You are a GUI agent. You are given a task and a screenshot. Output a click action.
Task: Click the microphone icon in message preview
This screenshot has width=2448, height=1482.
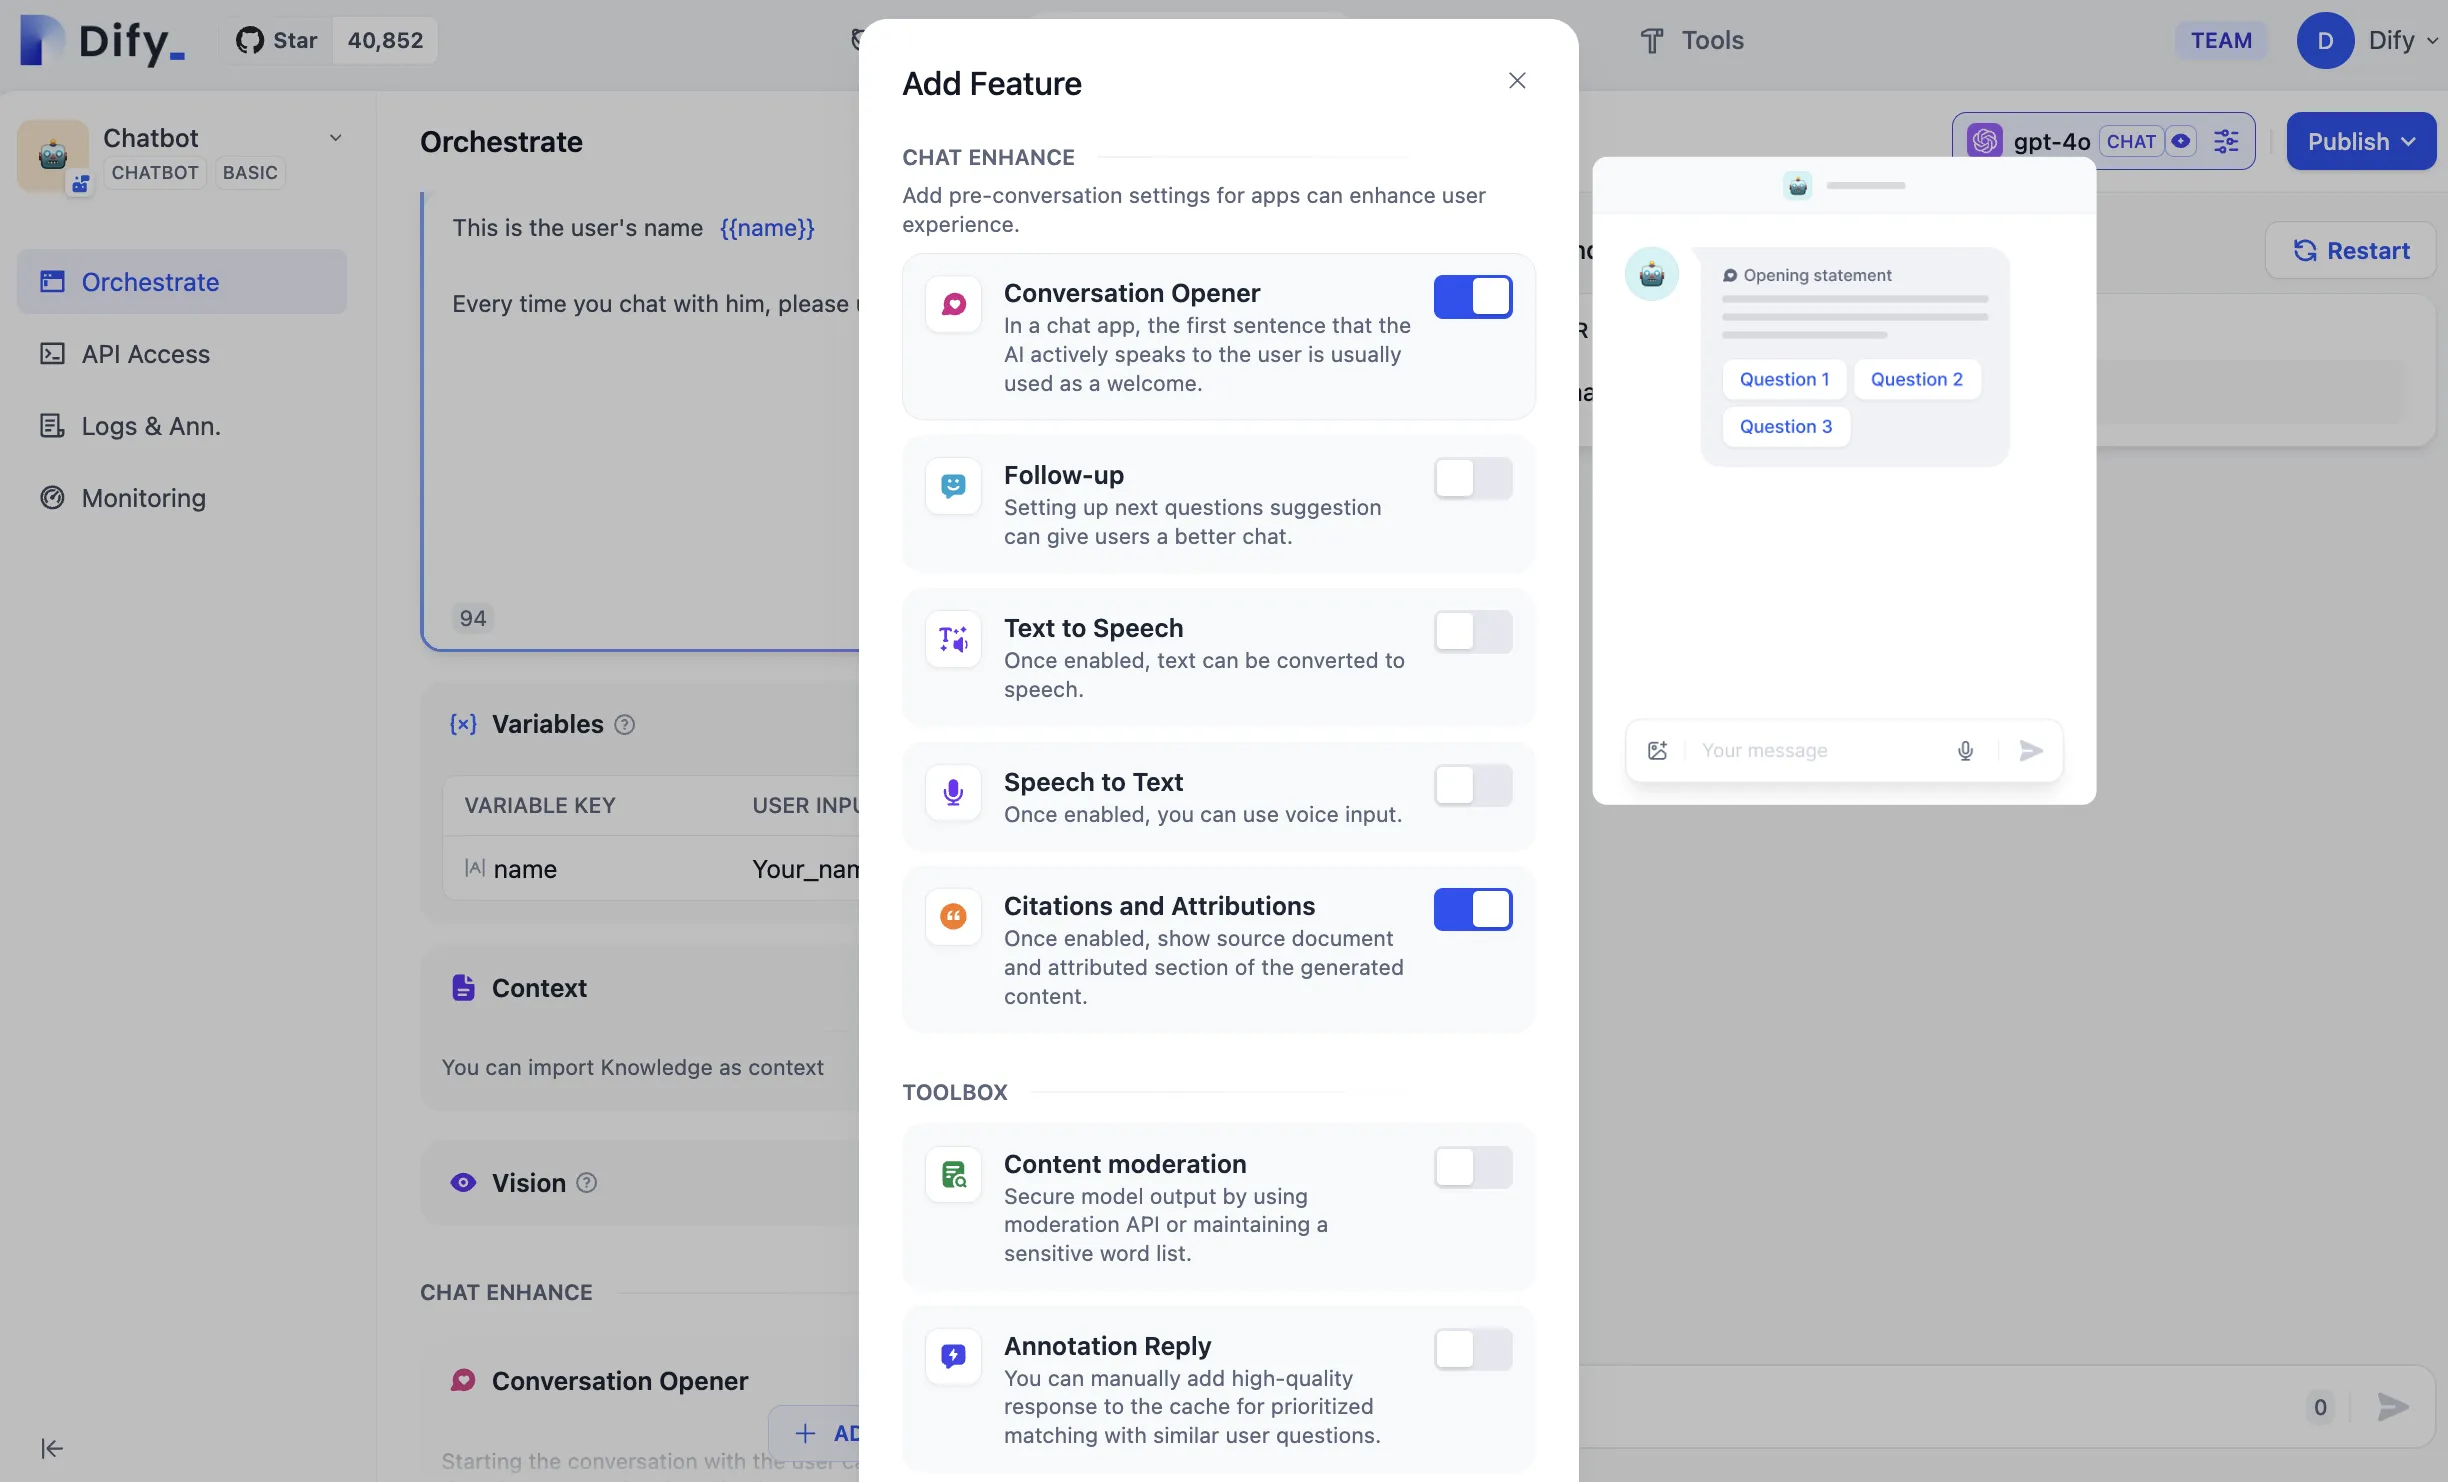1965,750
